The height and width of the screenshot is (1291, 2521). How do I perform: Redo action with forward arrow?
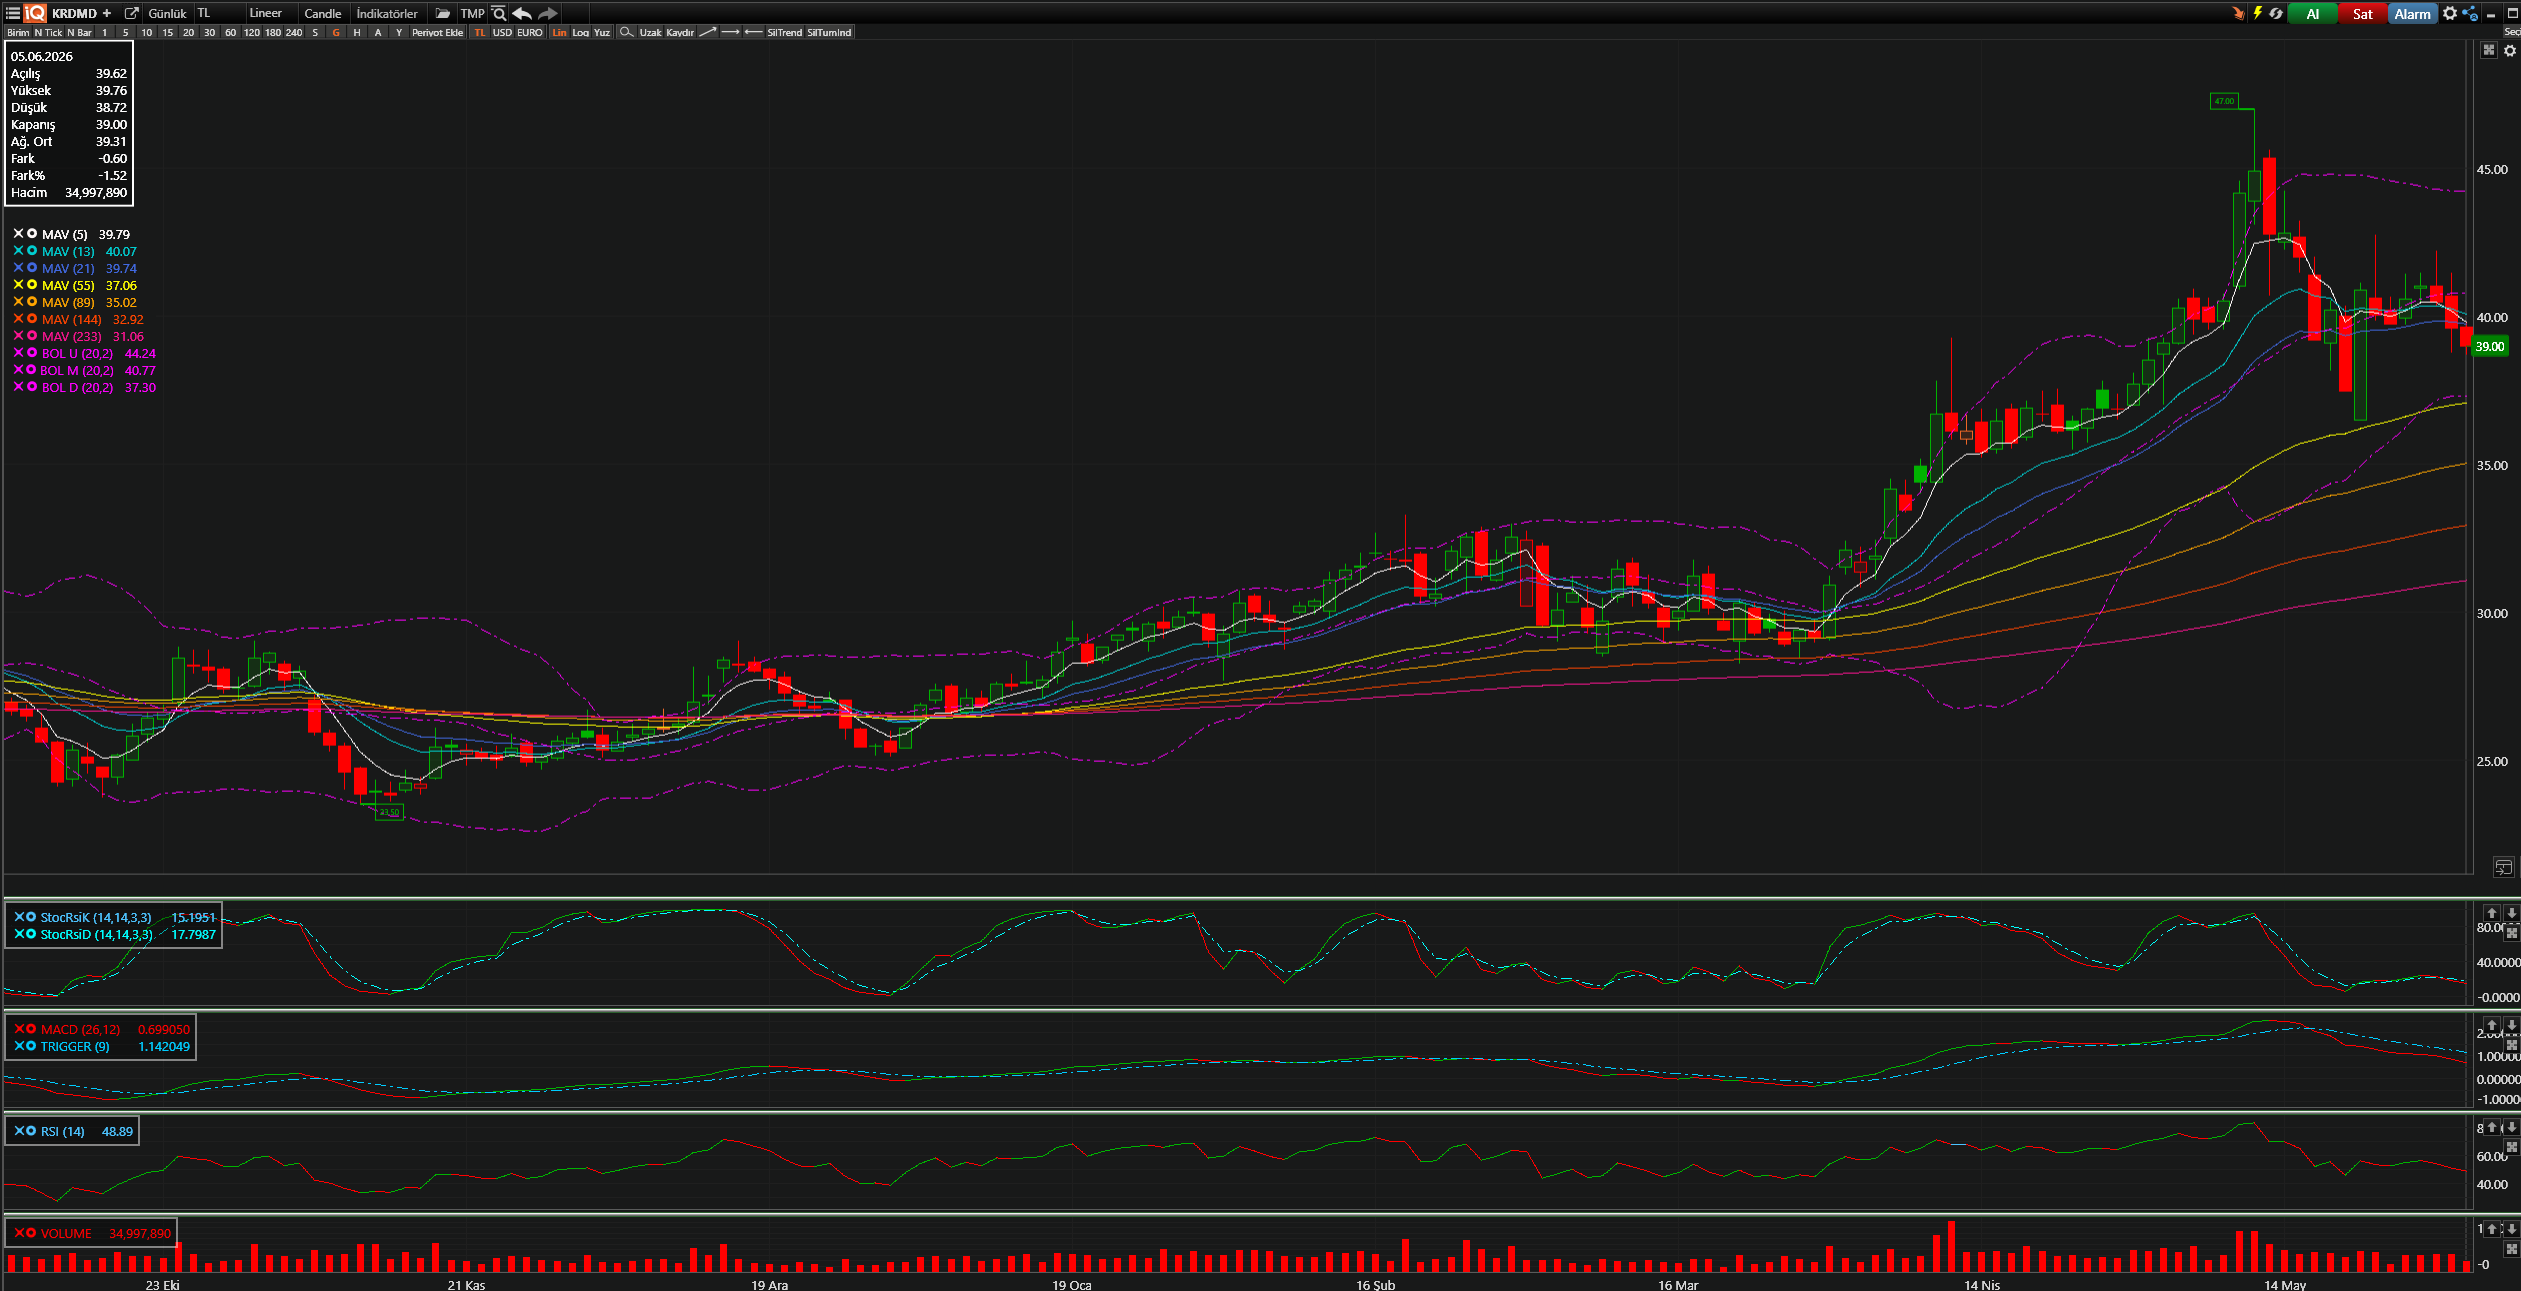tap(547, 13)
